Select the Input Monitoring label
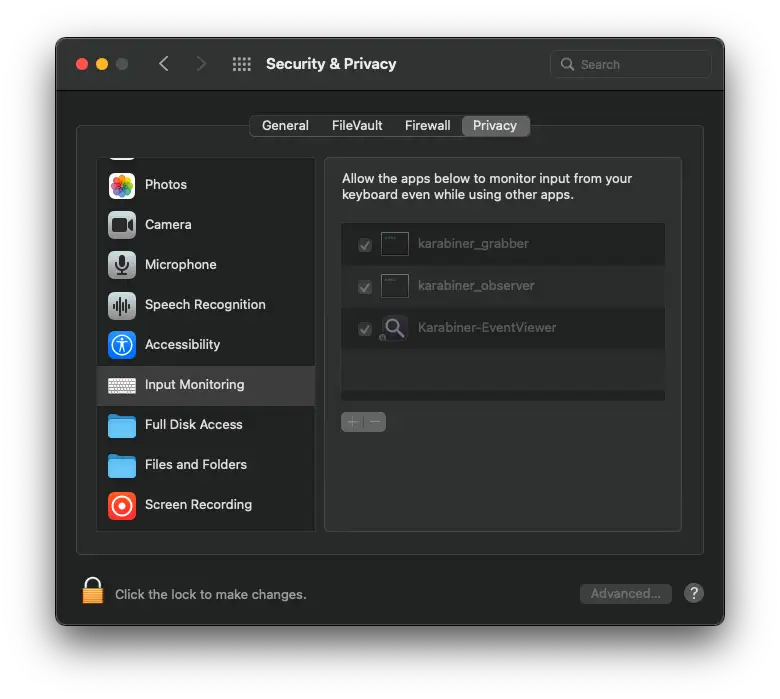780x699 pixels. point(195,385)
